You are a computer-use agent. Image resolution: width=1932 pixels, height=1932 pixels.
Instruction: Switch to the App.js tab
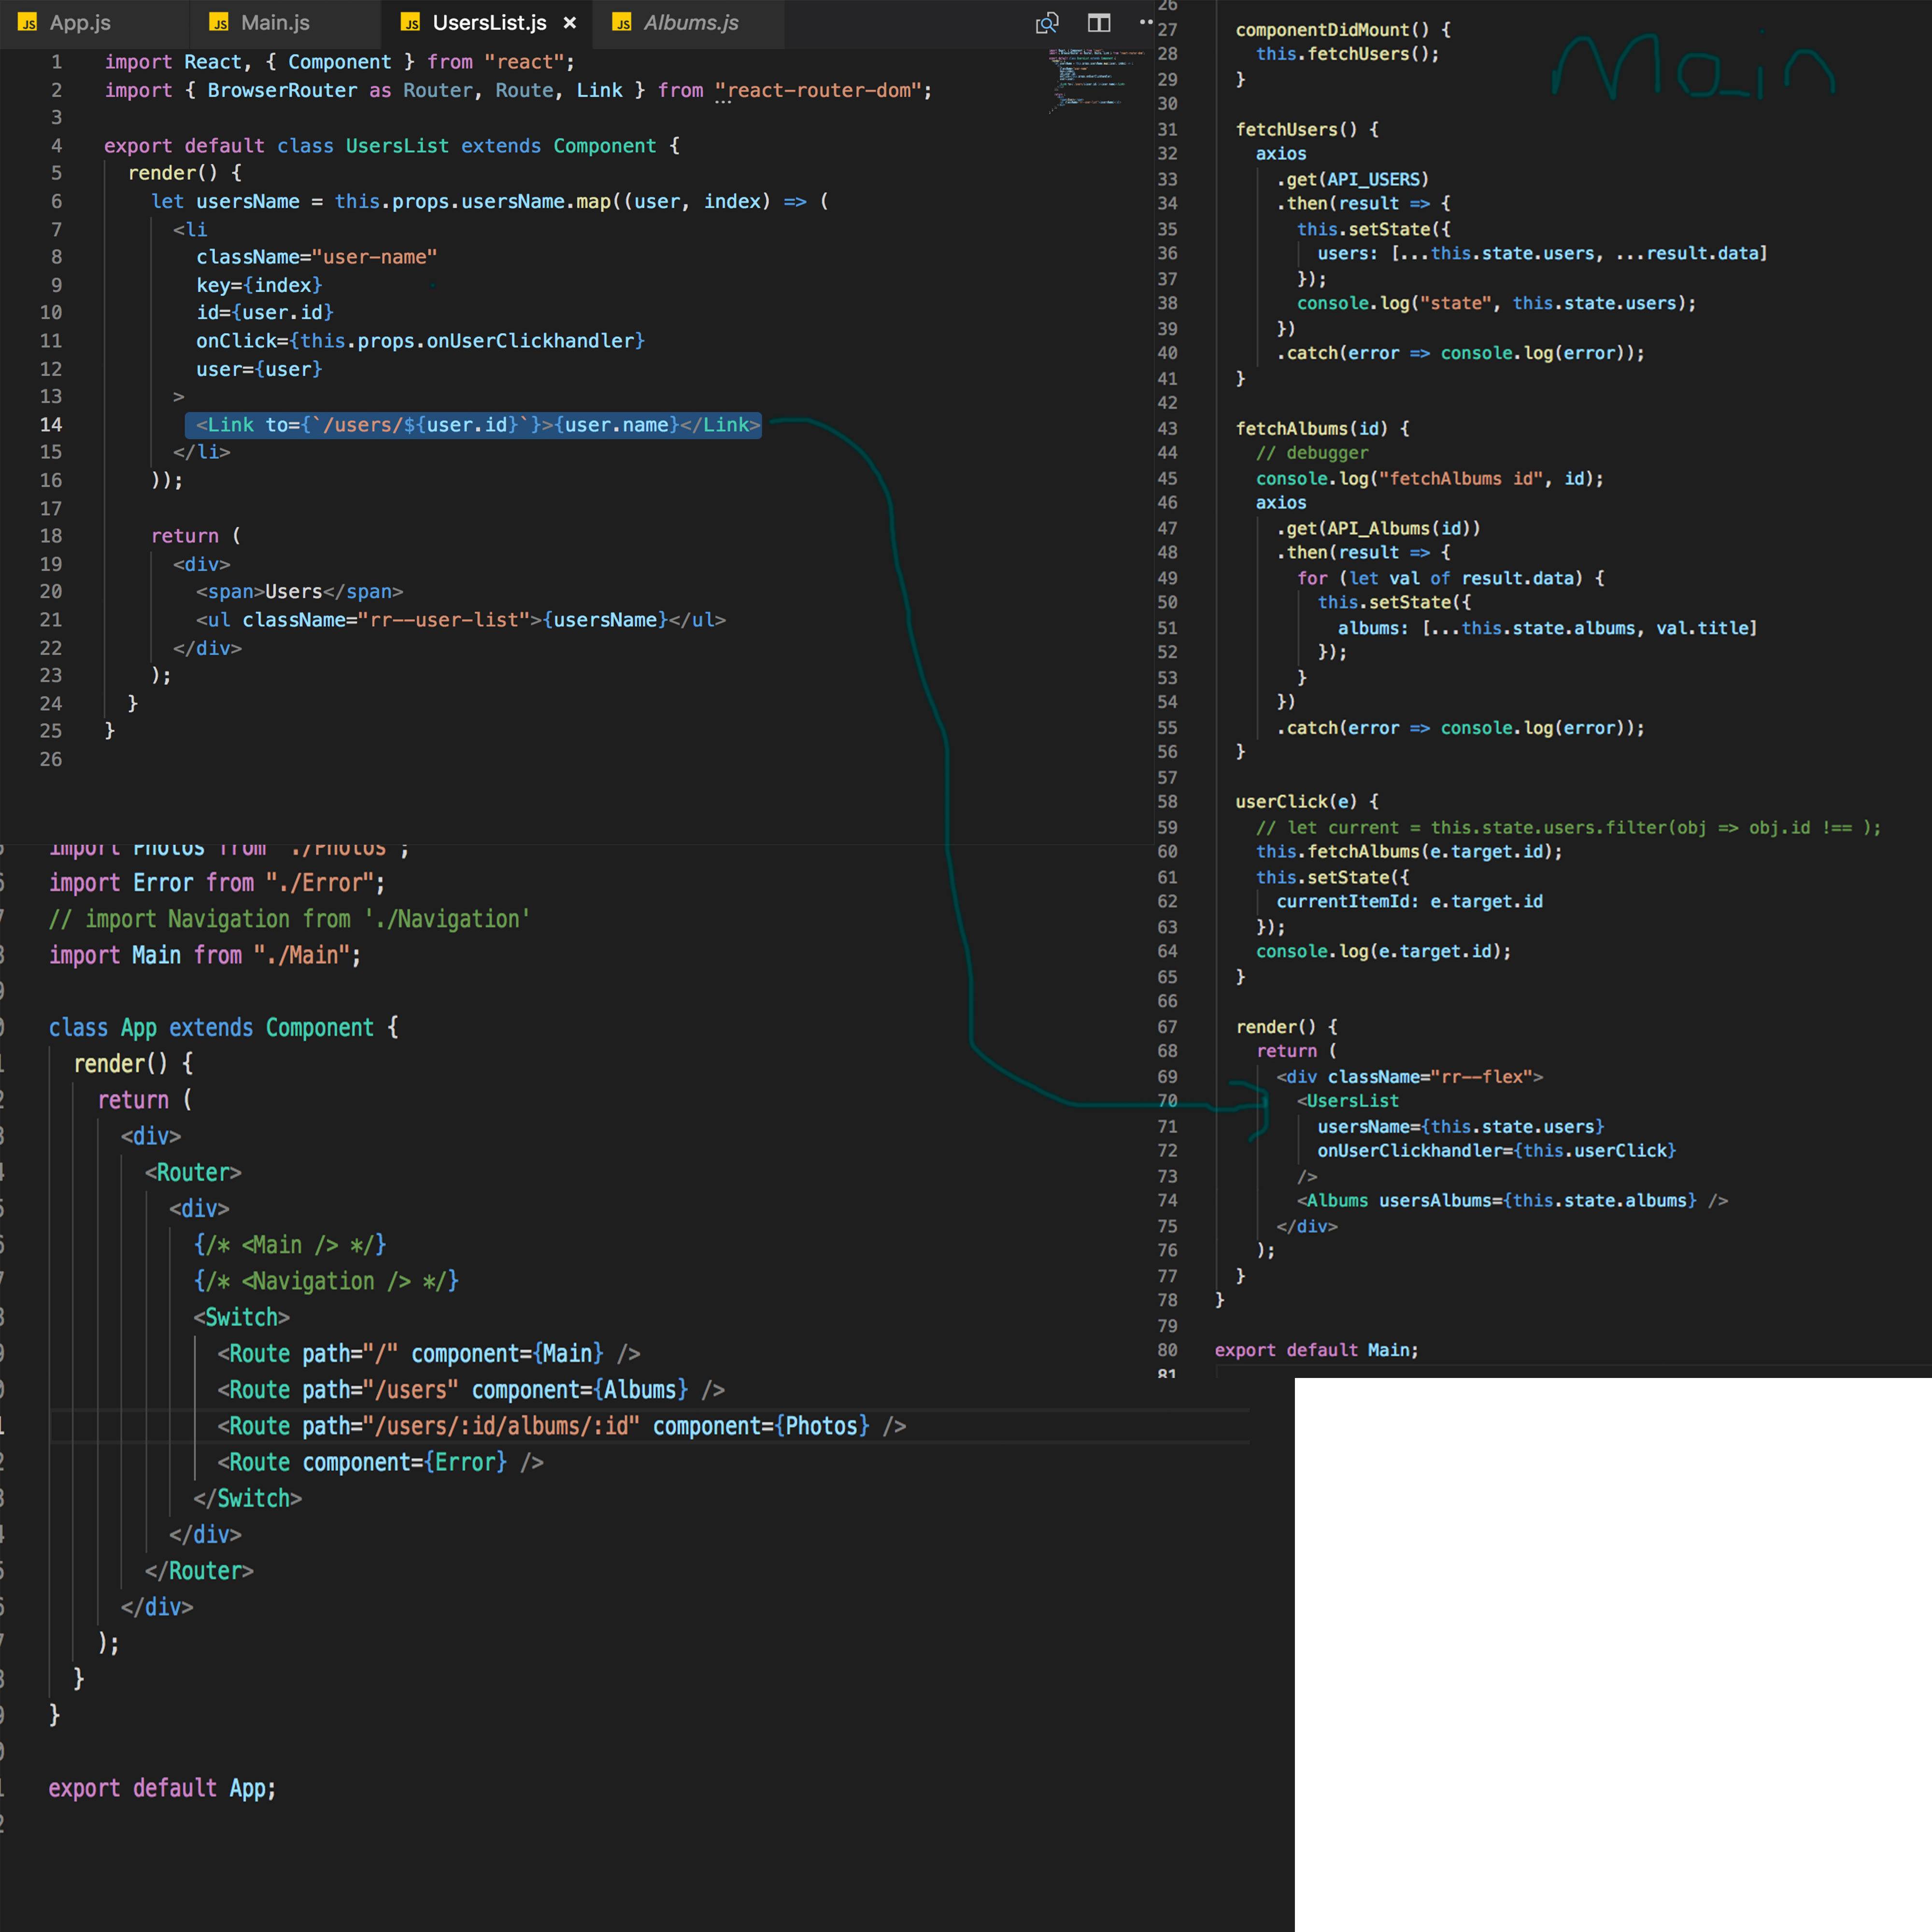[x=80, y=23]
